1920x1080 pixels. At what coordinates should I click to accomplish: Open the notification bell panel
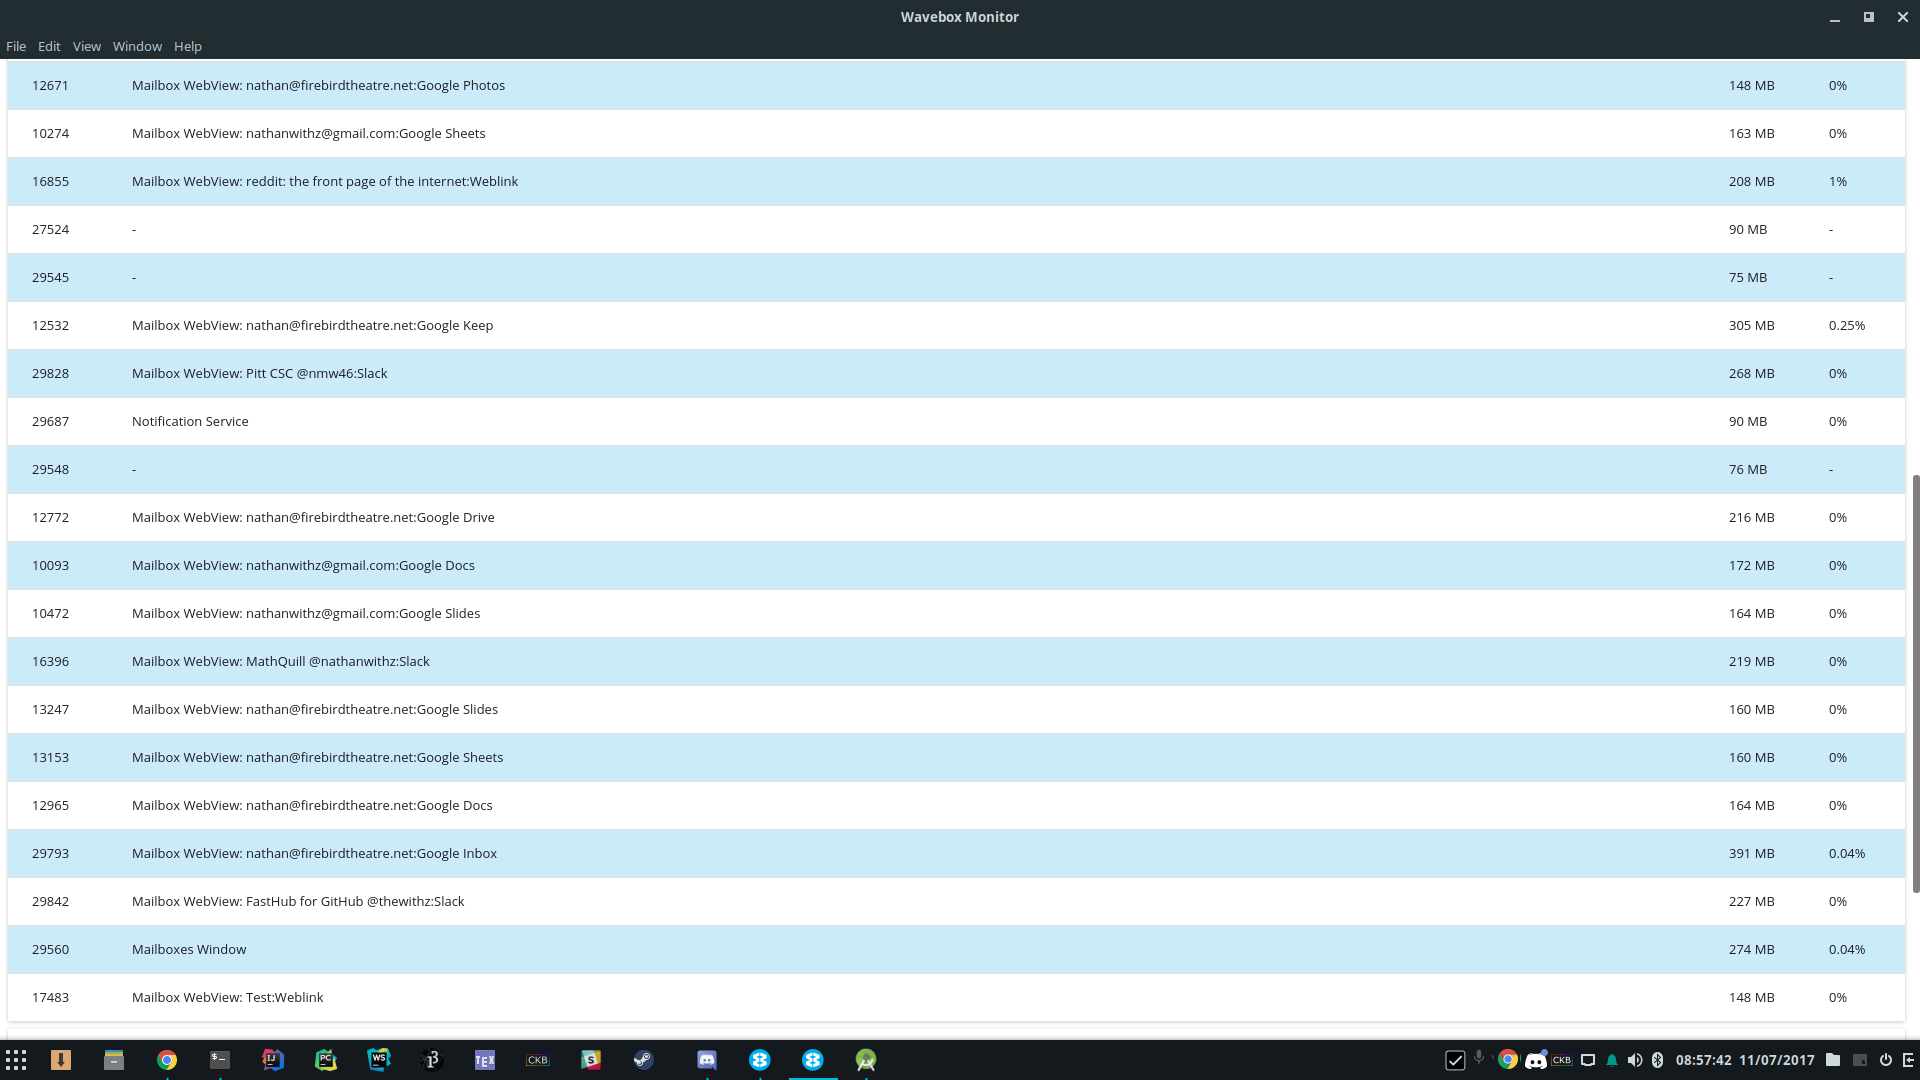[x=1612, y=1060]
